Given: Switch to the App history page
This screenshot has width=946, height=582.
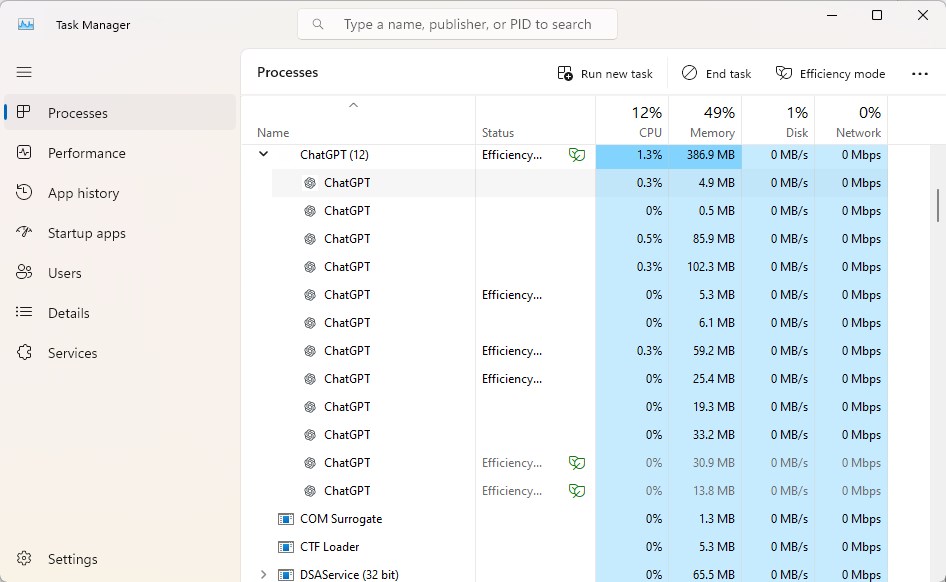Looking at the screenshot, I should (83, 193).
